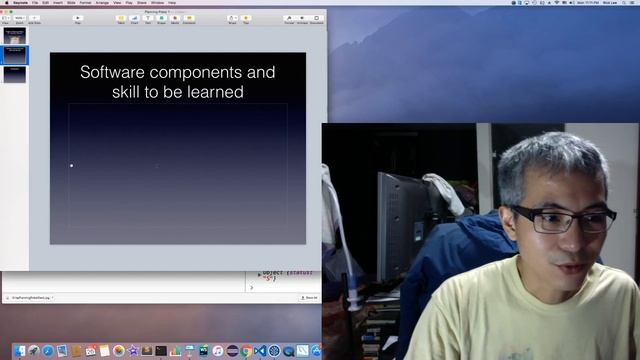Click Show All in browser downloads bar
640x360 pixels.
(309, 298)
